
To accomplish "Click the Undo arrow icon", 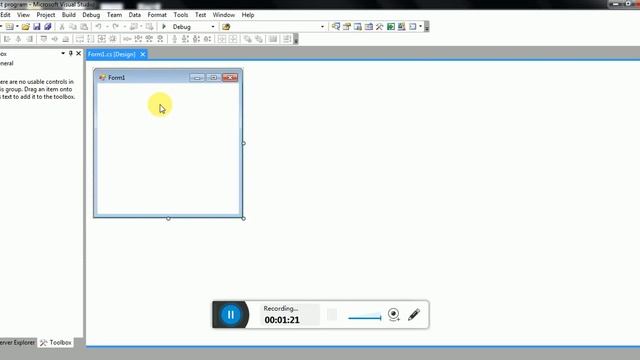I will (x=98, y=27).
